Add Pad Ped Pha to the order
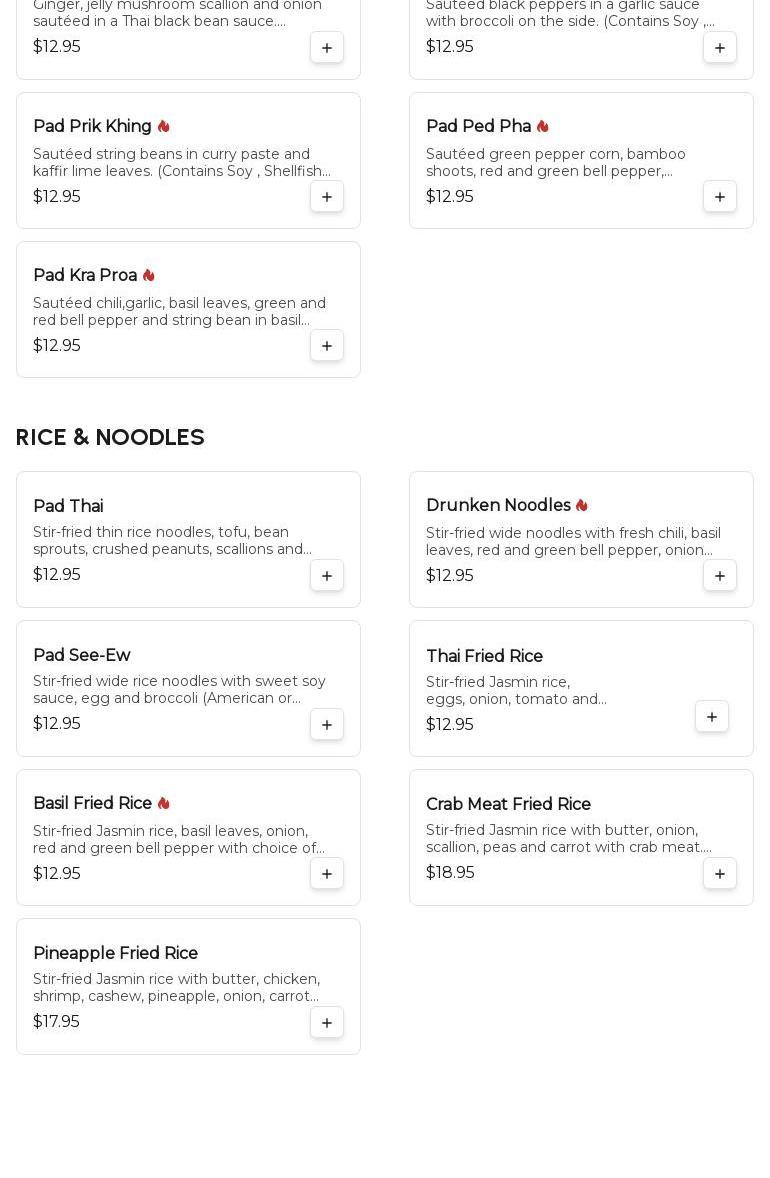Image resolution: width=770 pixels, height=1178 pixels. [720, 197]
